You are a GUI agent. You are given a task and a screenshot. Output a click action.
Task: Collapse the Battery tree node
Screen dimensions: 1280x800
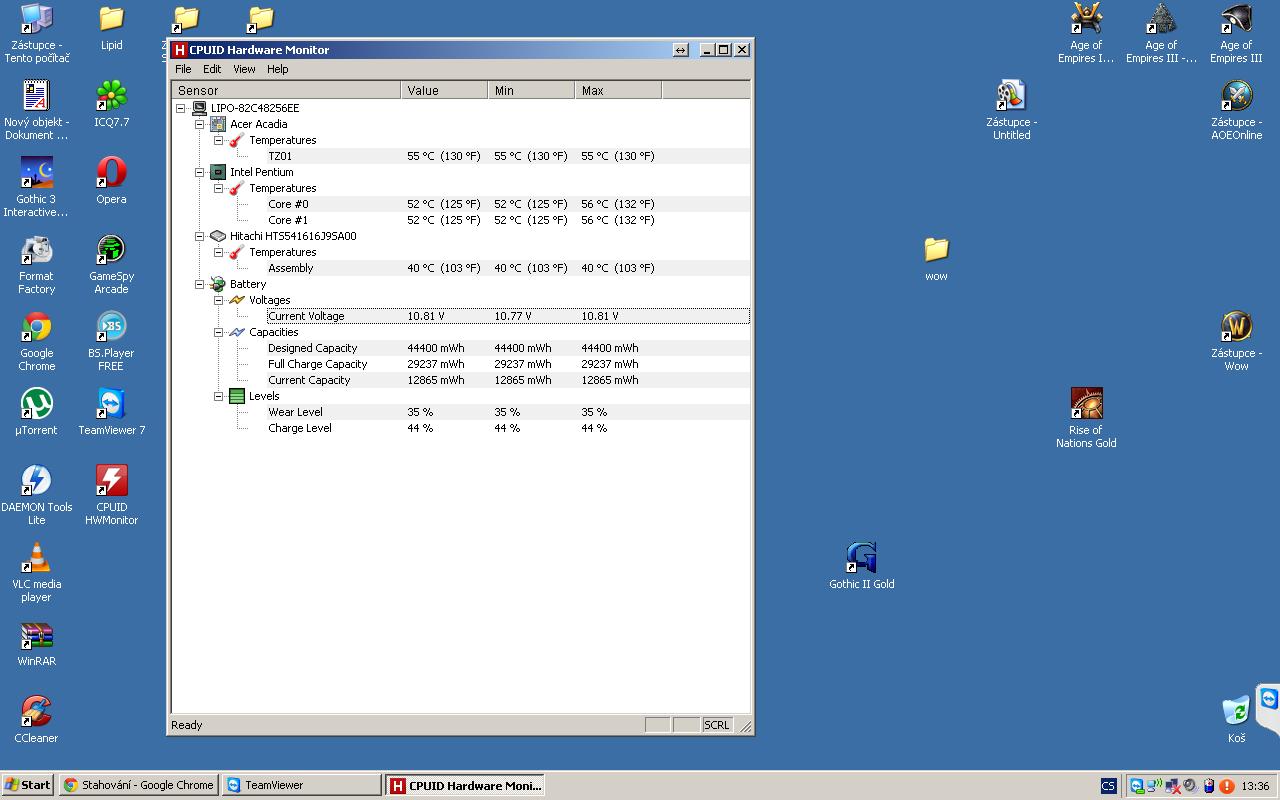(200, 284)
